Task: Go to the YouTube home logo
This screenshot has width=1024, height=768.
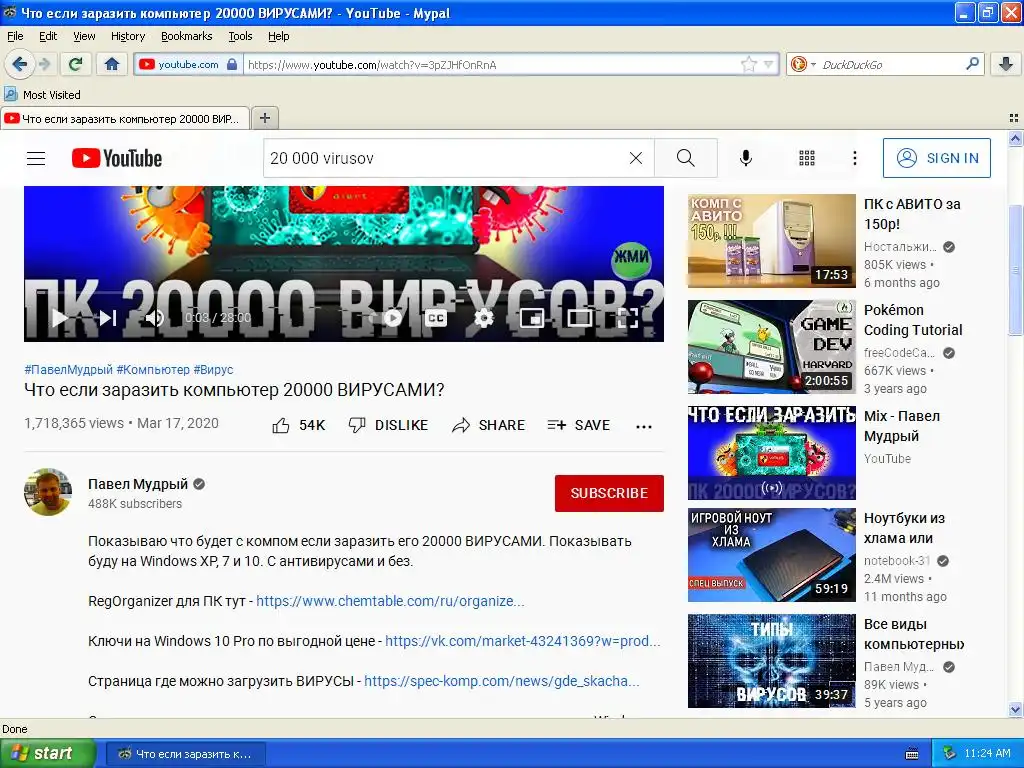Action: (117, 158)
